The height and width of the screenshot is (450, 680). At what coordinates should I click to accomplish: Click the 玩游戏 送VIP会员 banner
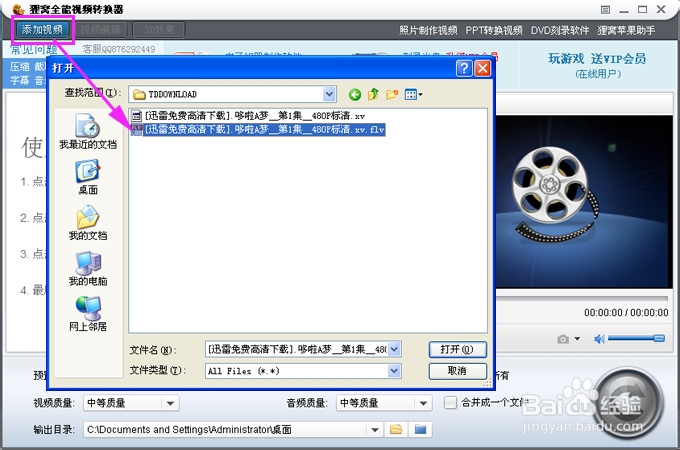click(x=597, y=65)
